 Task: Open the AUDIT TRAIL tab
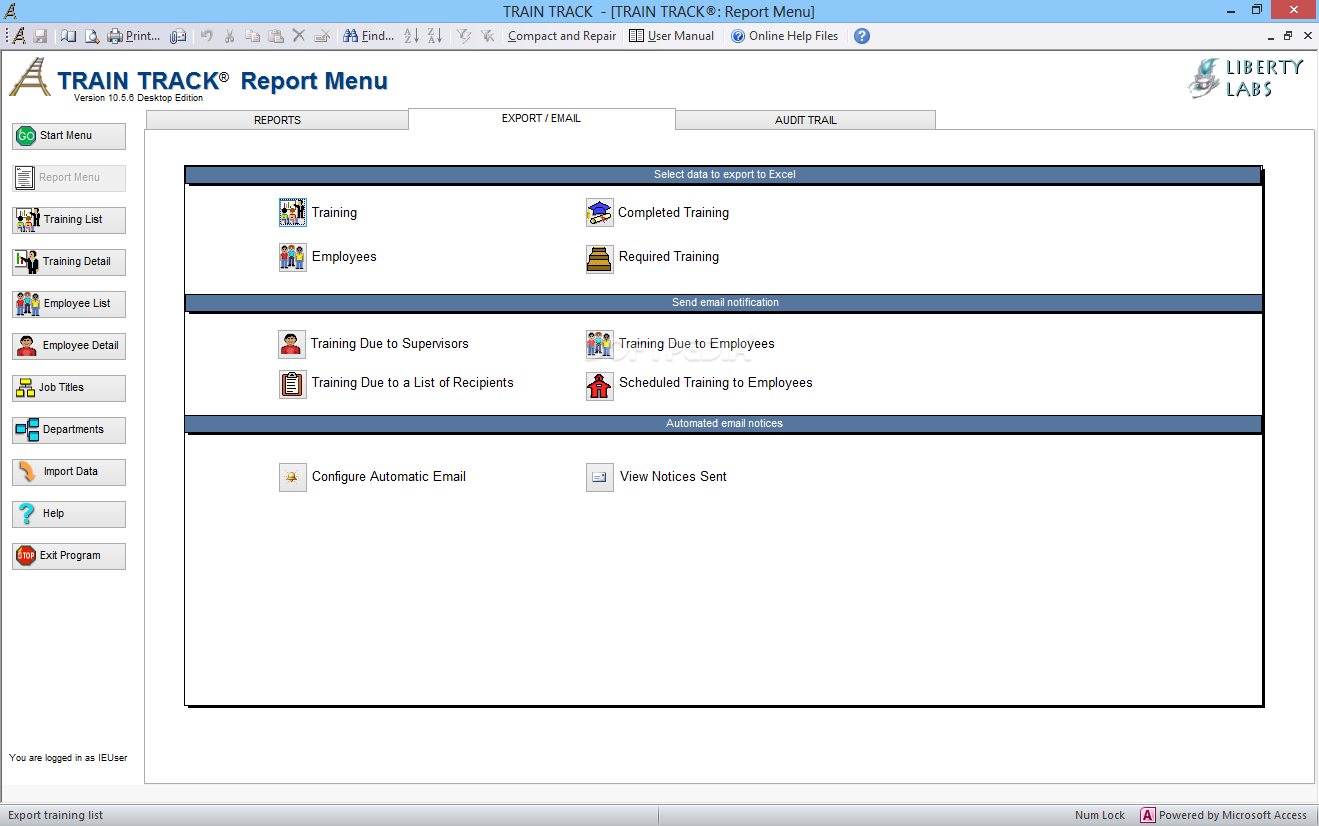click(806, 120)
